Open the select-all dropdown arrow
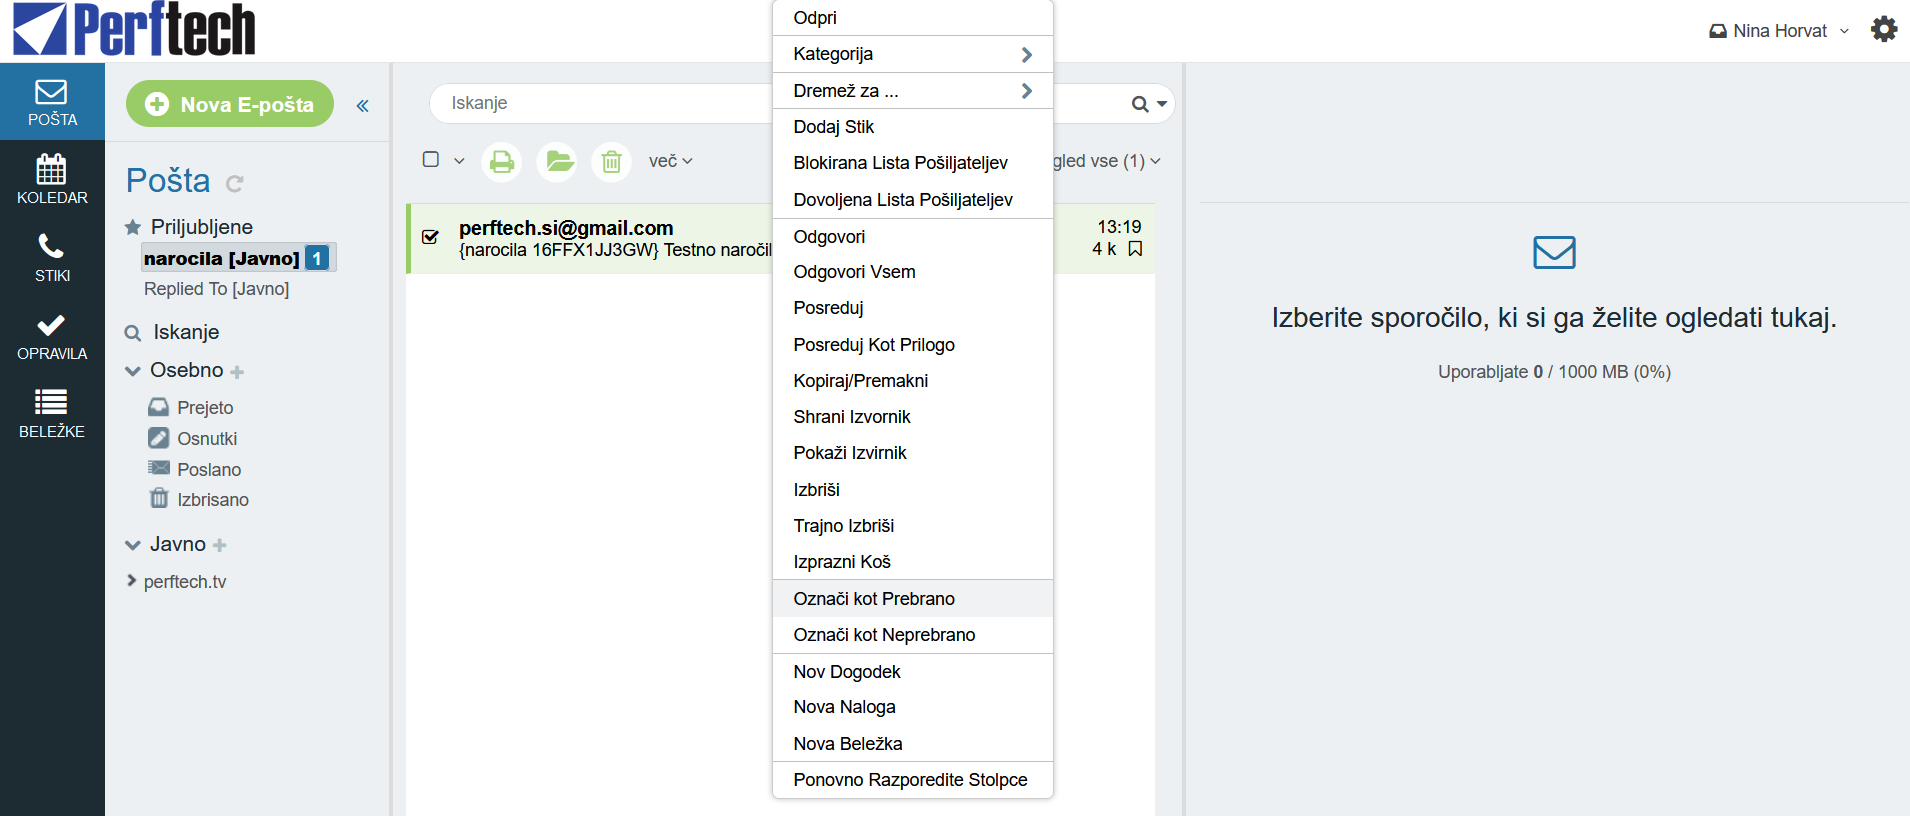Screen dimensions: 1910x816 459,161
